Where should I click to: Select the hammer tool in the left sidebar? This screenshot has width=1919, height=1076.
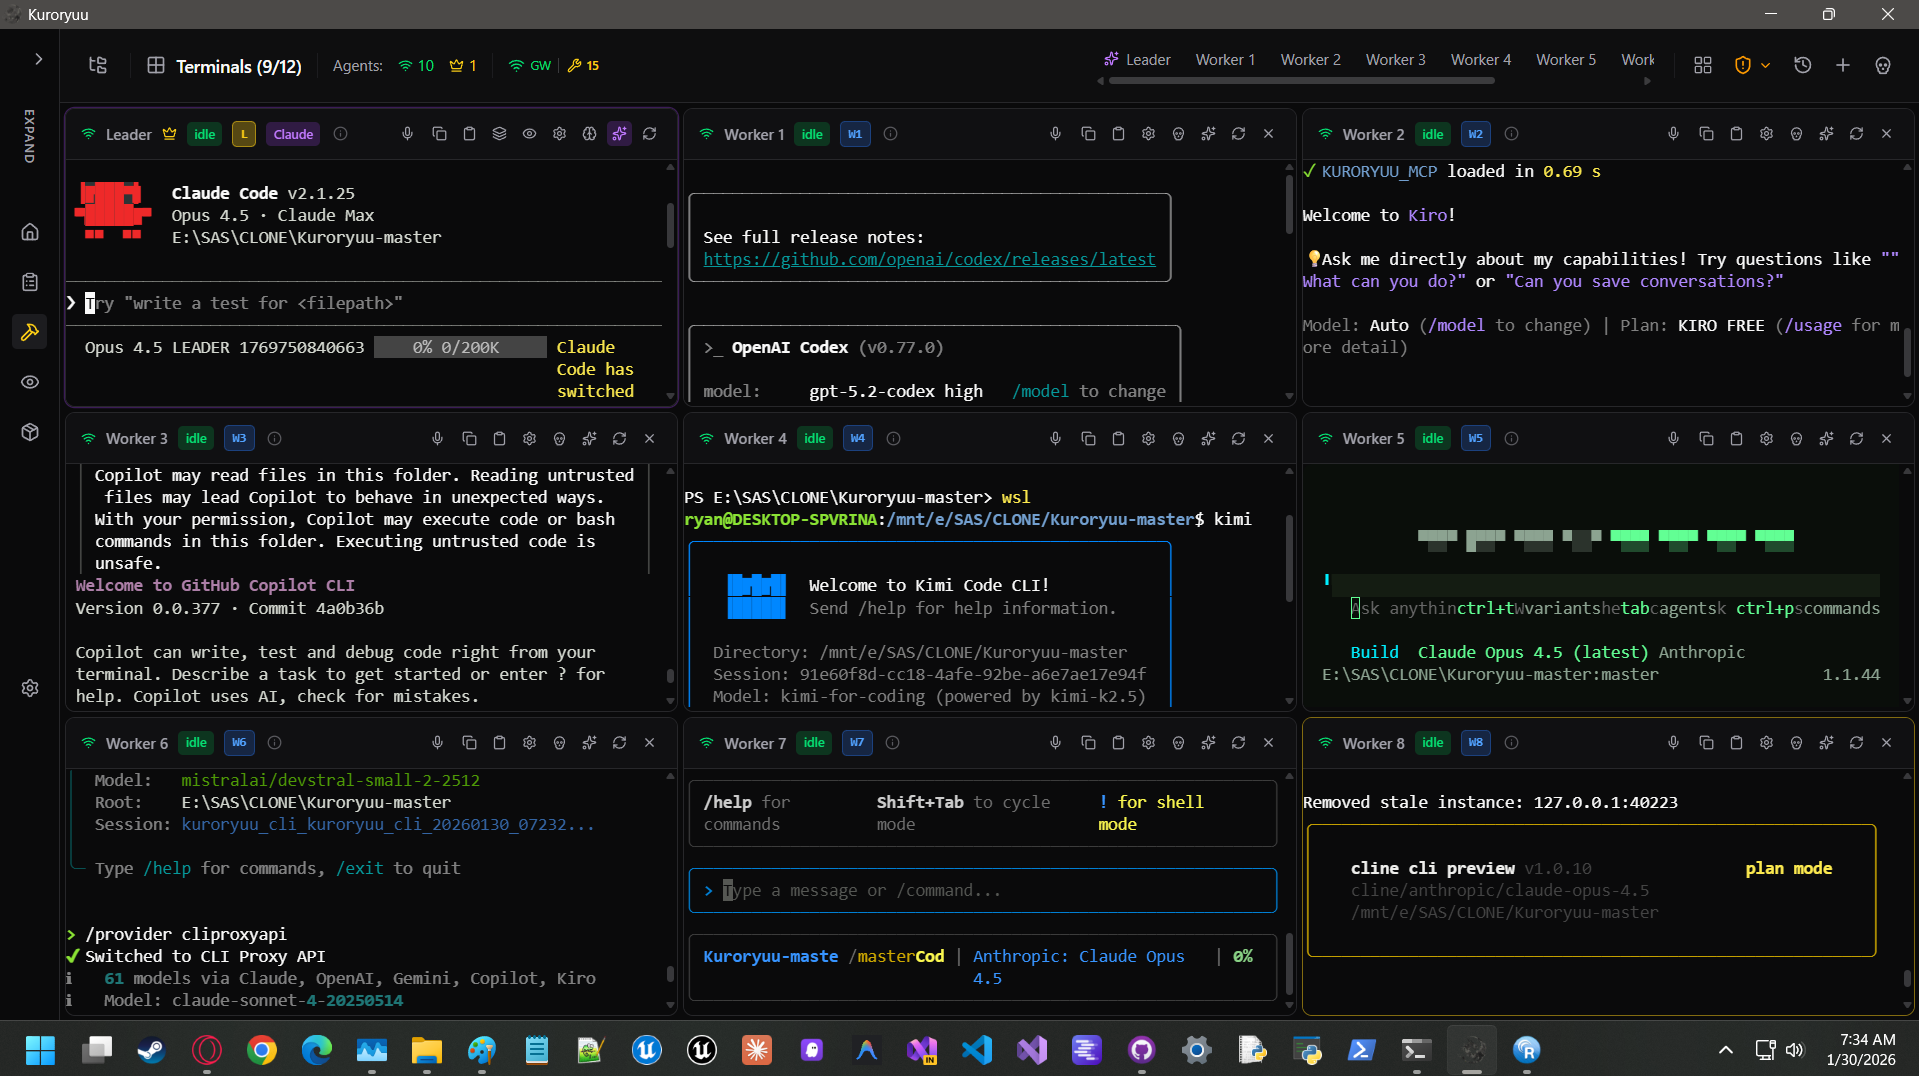tap(30, 332)
